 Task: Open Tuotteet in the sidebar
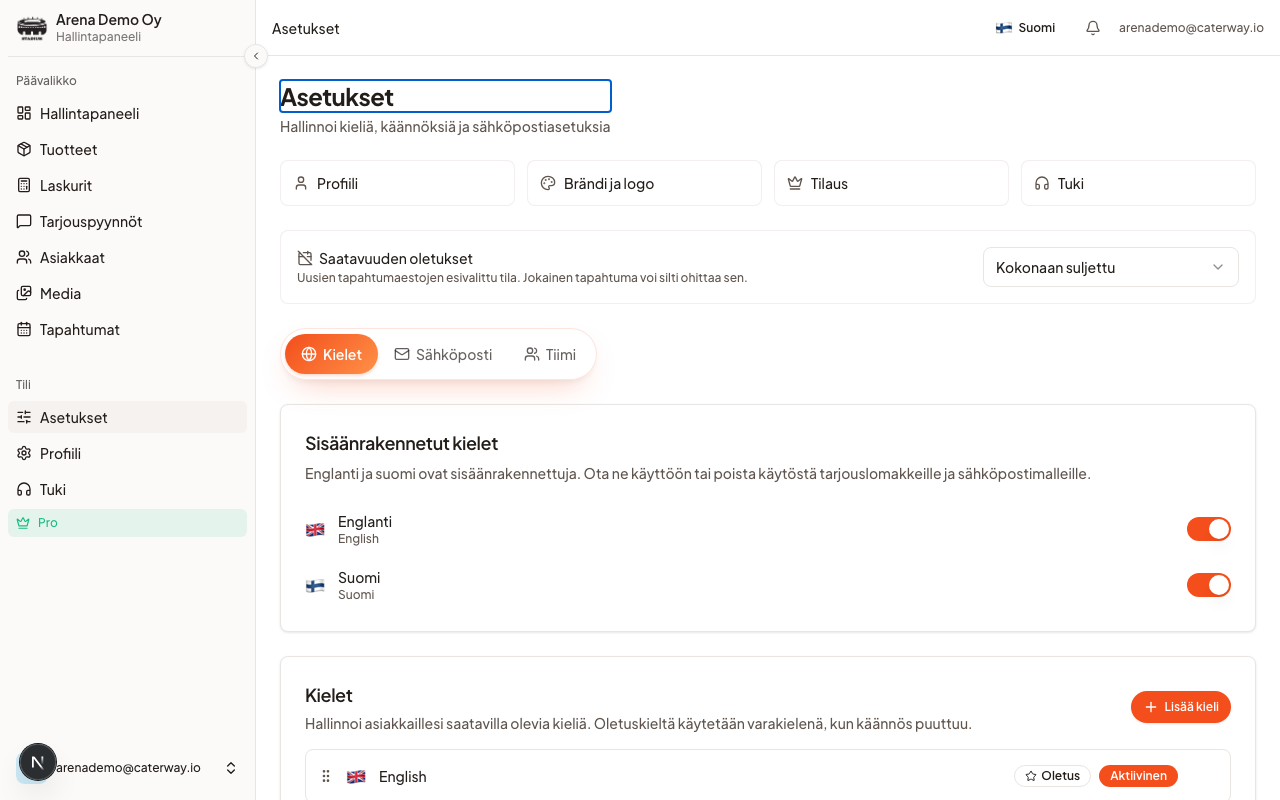pyautogui.click(x=127, y=150)
